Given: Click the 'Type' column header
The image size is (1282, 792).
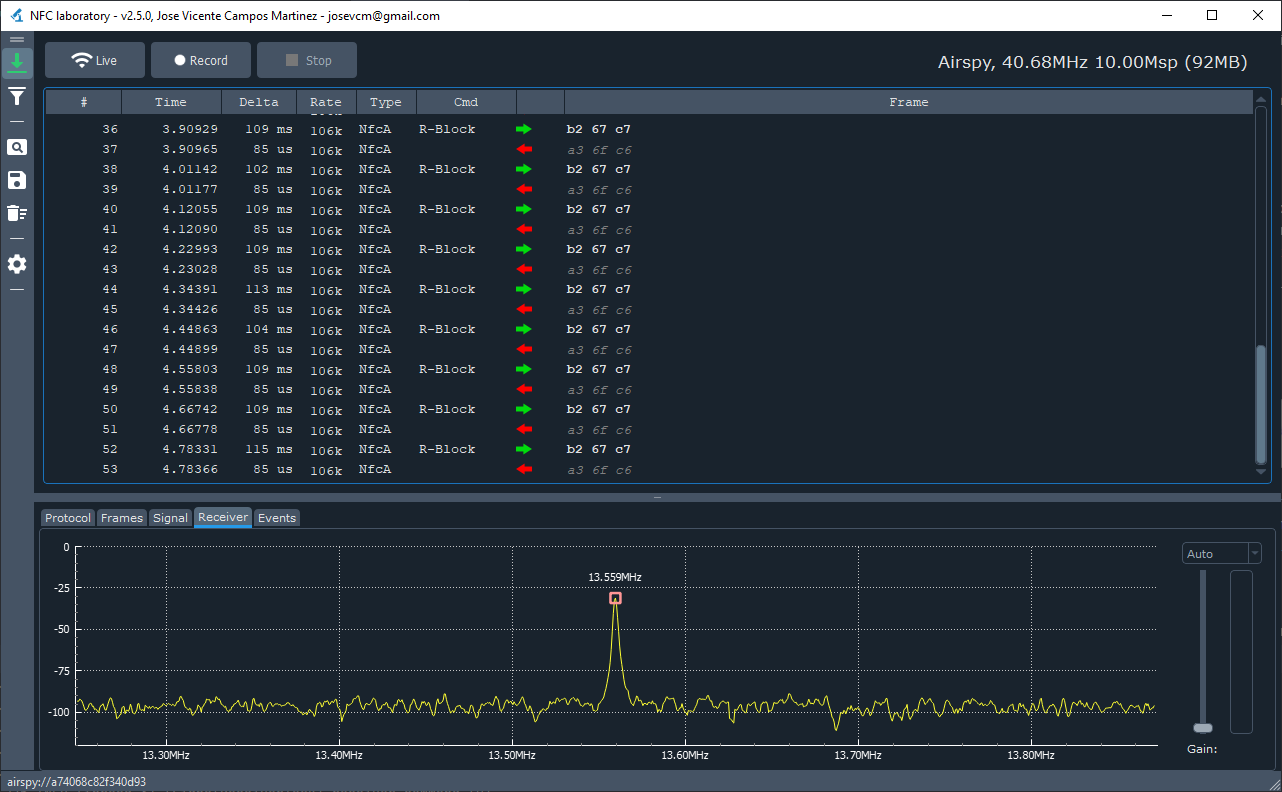Looking at the screenshot, I should [386, 102].
